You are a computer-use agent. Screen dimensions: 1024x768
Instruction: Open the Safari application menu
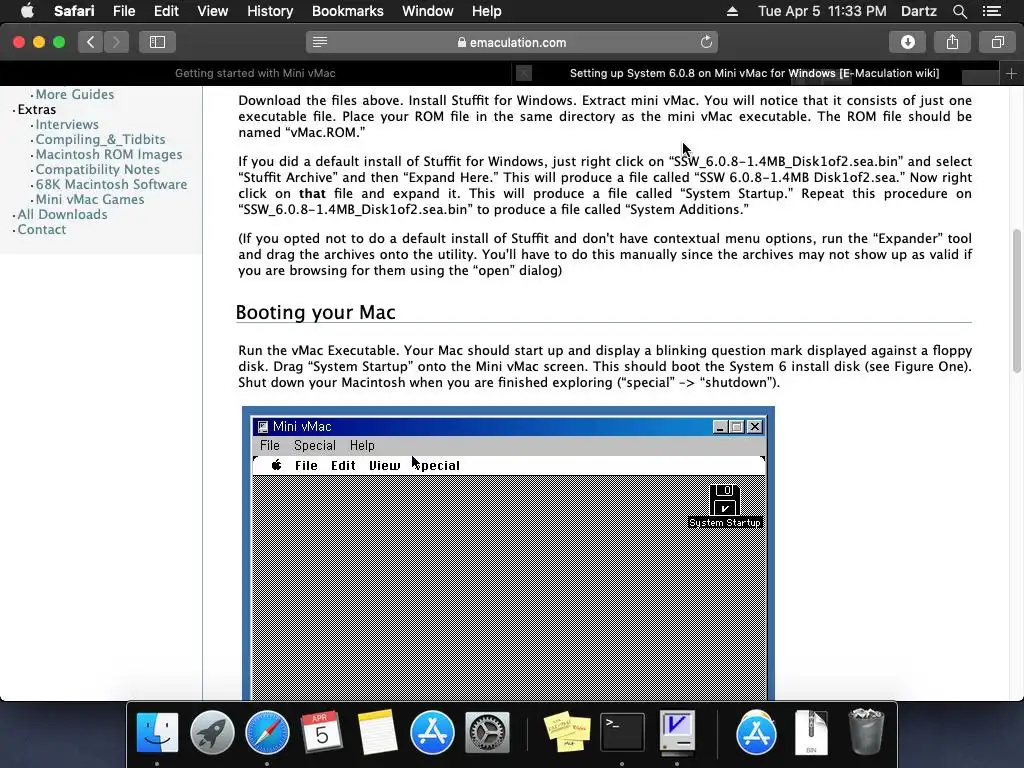74,11
